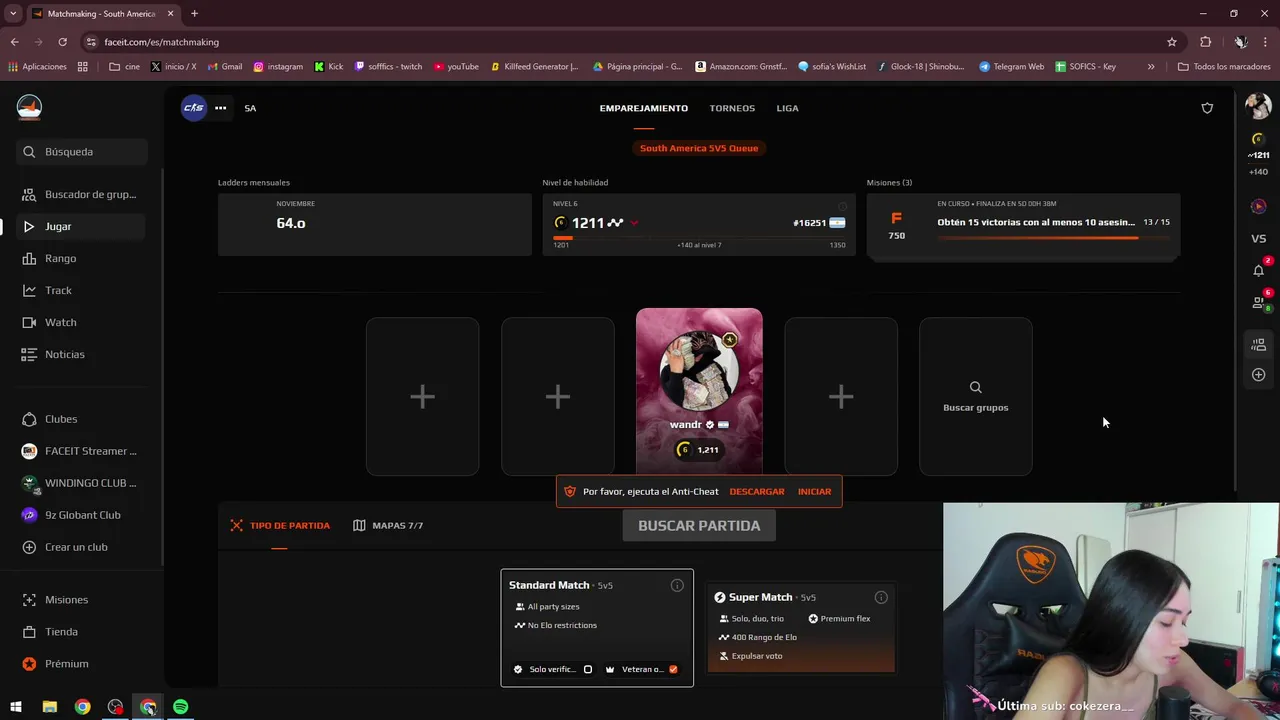Select the Super Match card
This screenshot has height=720, width=1280.
[801, 628]
